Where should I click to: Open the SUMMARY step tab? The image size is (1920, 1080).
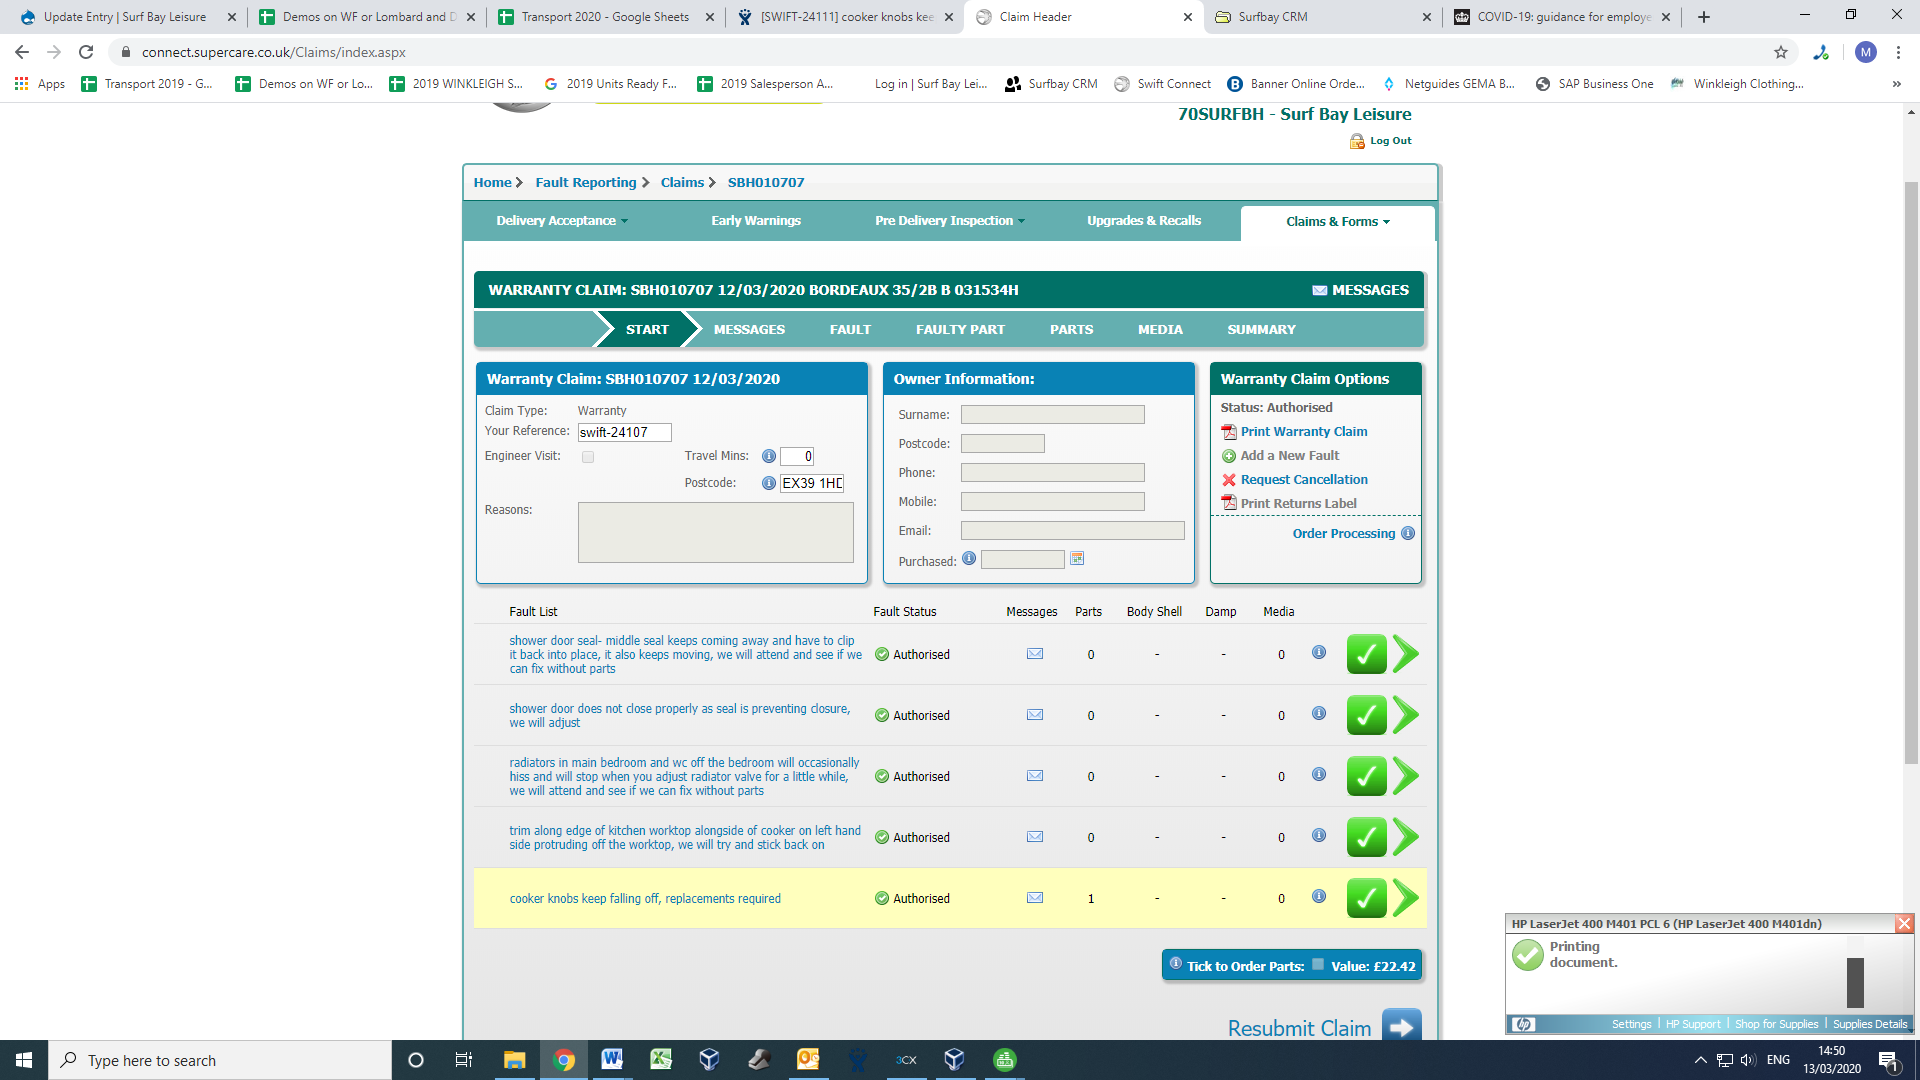(x=1261, y=329)
